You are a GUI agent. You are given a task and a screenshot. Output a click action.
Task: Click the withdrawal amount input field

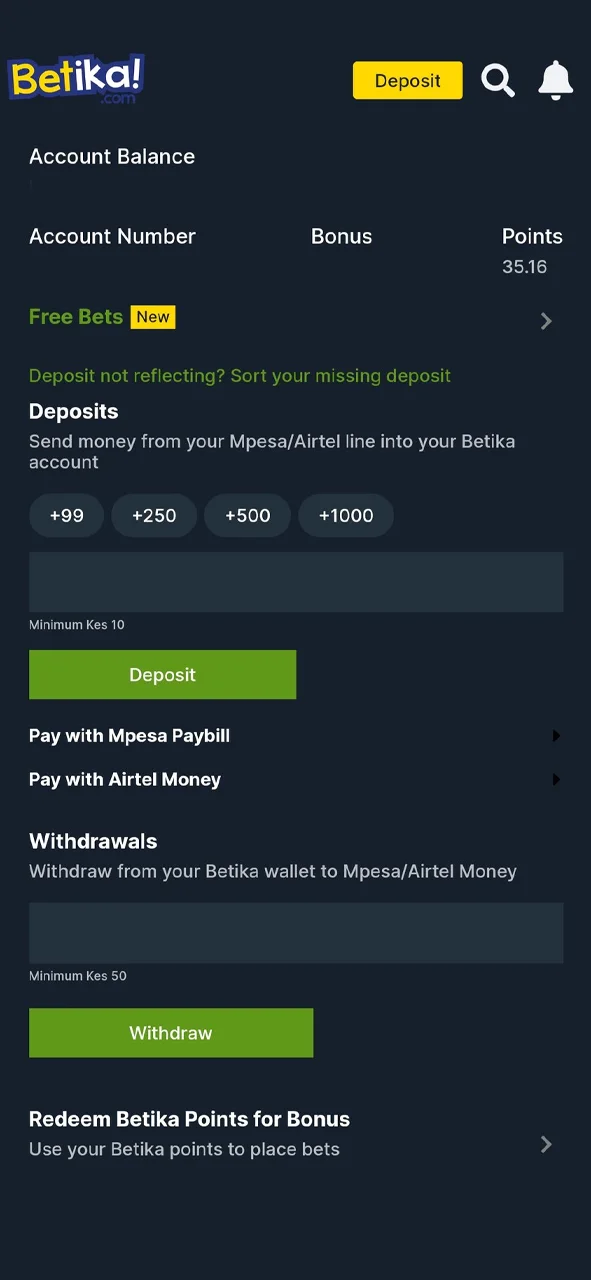(296, 932)
